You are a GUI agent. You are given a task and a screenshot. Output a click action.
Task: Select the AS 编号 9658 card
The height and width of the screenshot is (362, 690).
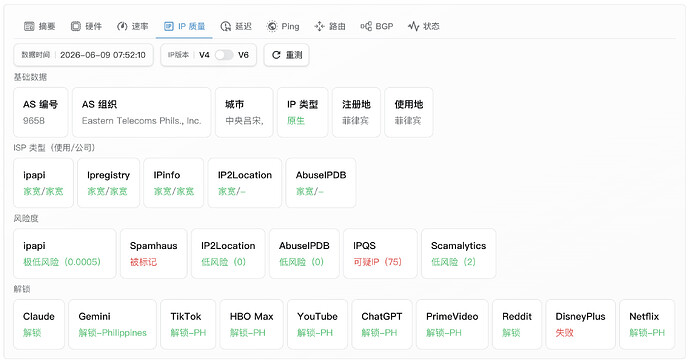coord(40,112)
